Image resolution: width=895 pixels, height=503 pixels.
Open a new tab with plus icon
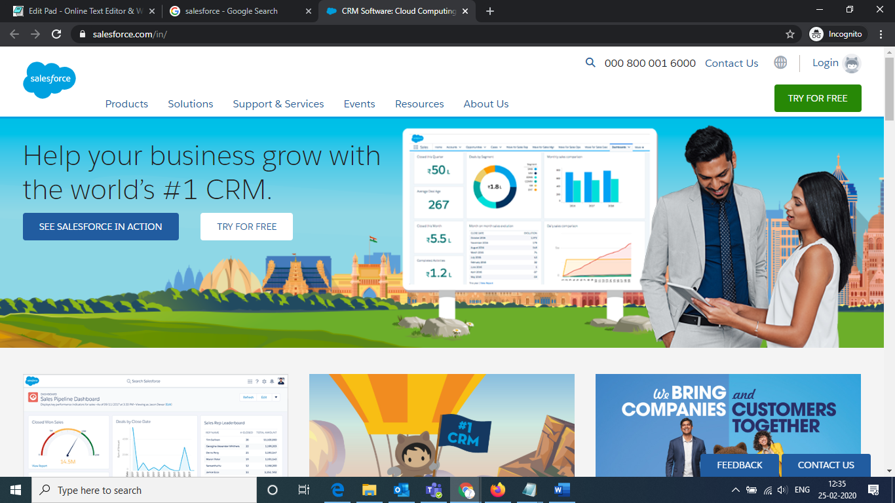coord(490,11)
